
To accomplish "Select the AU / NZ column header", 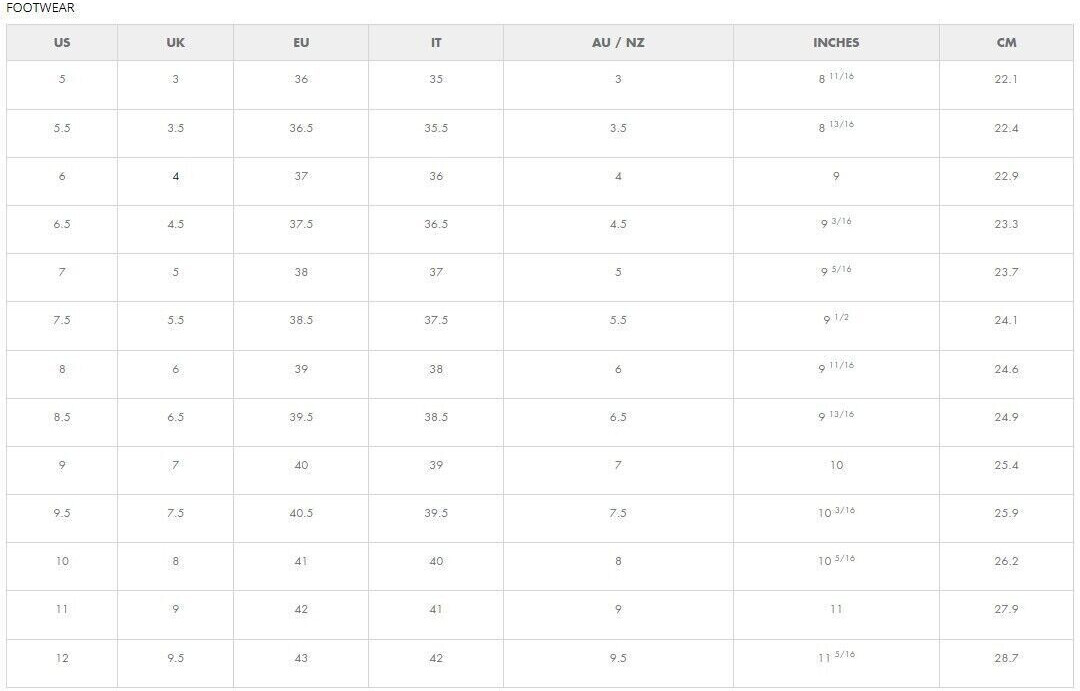I will pos(619,43).
